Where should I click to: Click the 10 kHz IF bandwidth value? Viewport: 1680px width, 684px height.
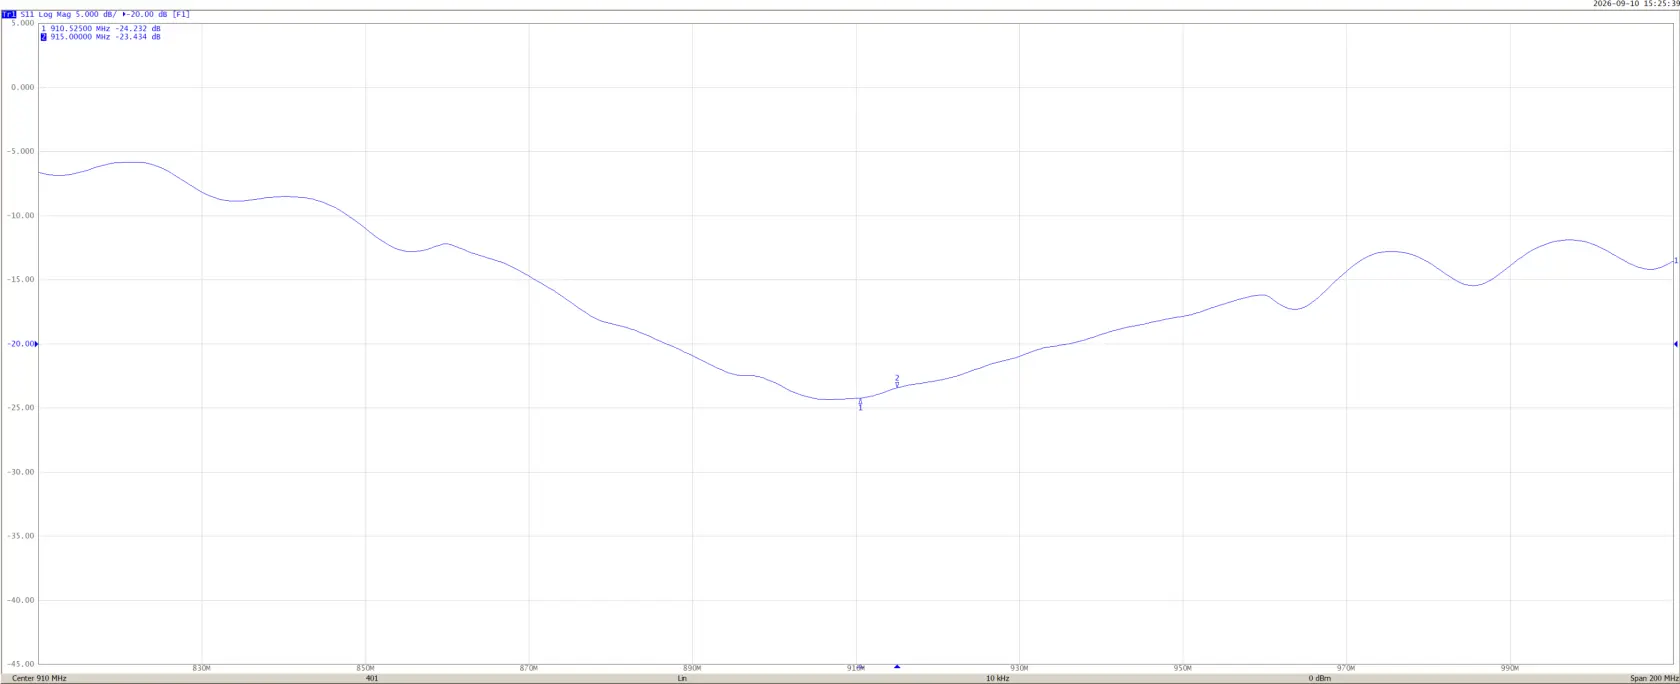click(997, 679)
